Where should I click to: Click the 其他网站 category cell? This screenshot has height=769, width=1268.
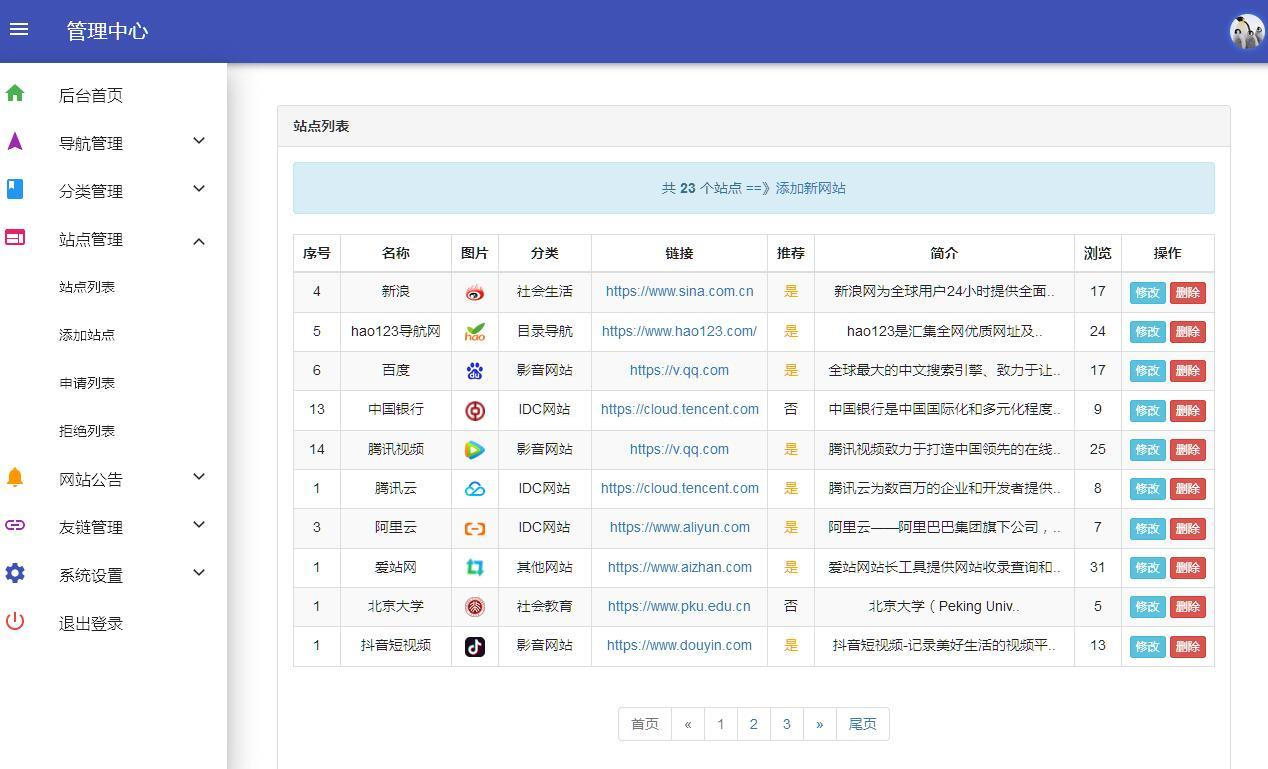click(545, 567)
